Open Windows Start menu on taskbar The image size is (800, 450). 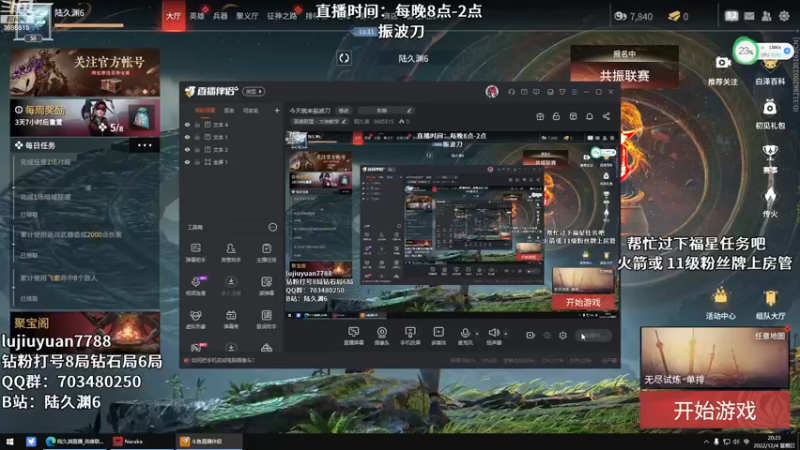click(10, 441)
